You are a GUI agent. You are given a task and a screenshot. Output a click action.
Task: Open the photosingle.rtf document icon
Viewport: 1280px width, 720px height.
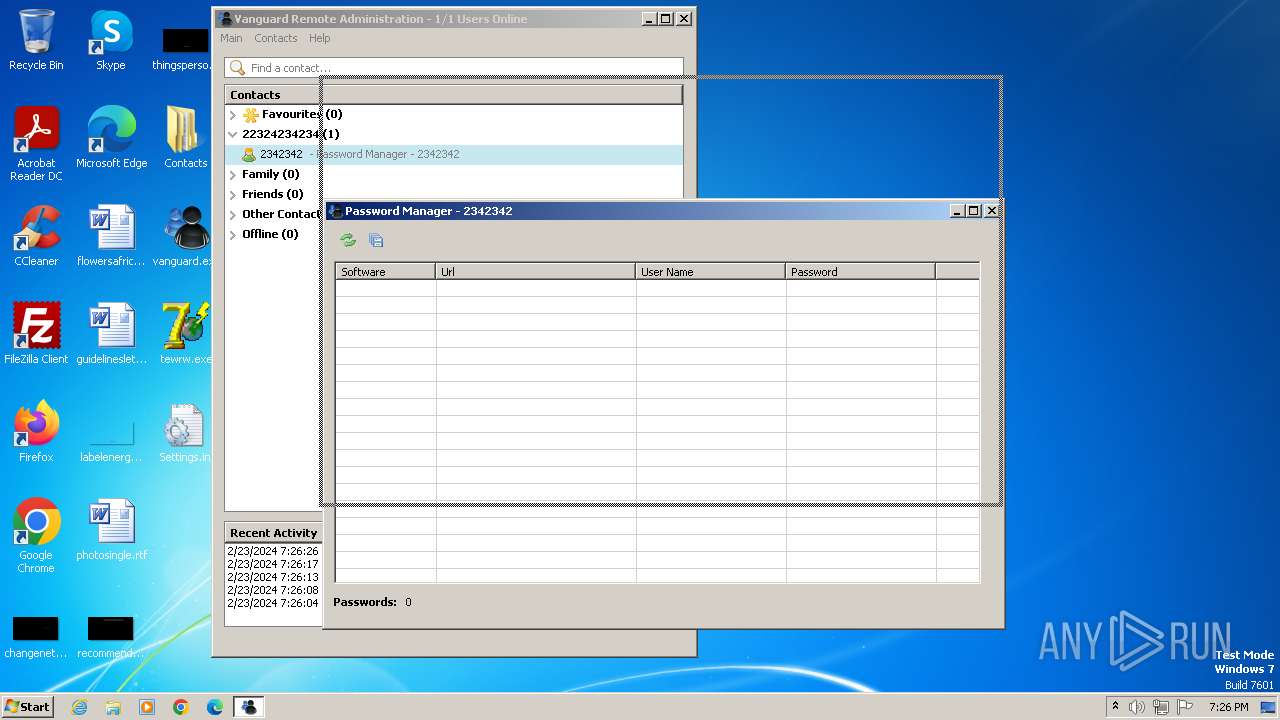(x=111, y=530)
